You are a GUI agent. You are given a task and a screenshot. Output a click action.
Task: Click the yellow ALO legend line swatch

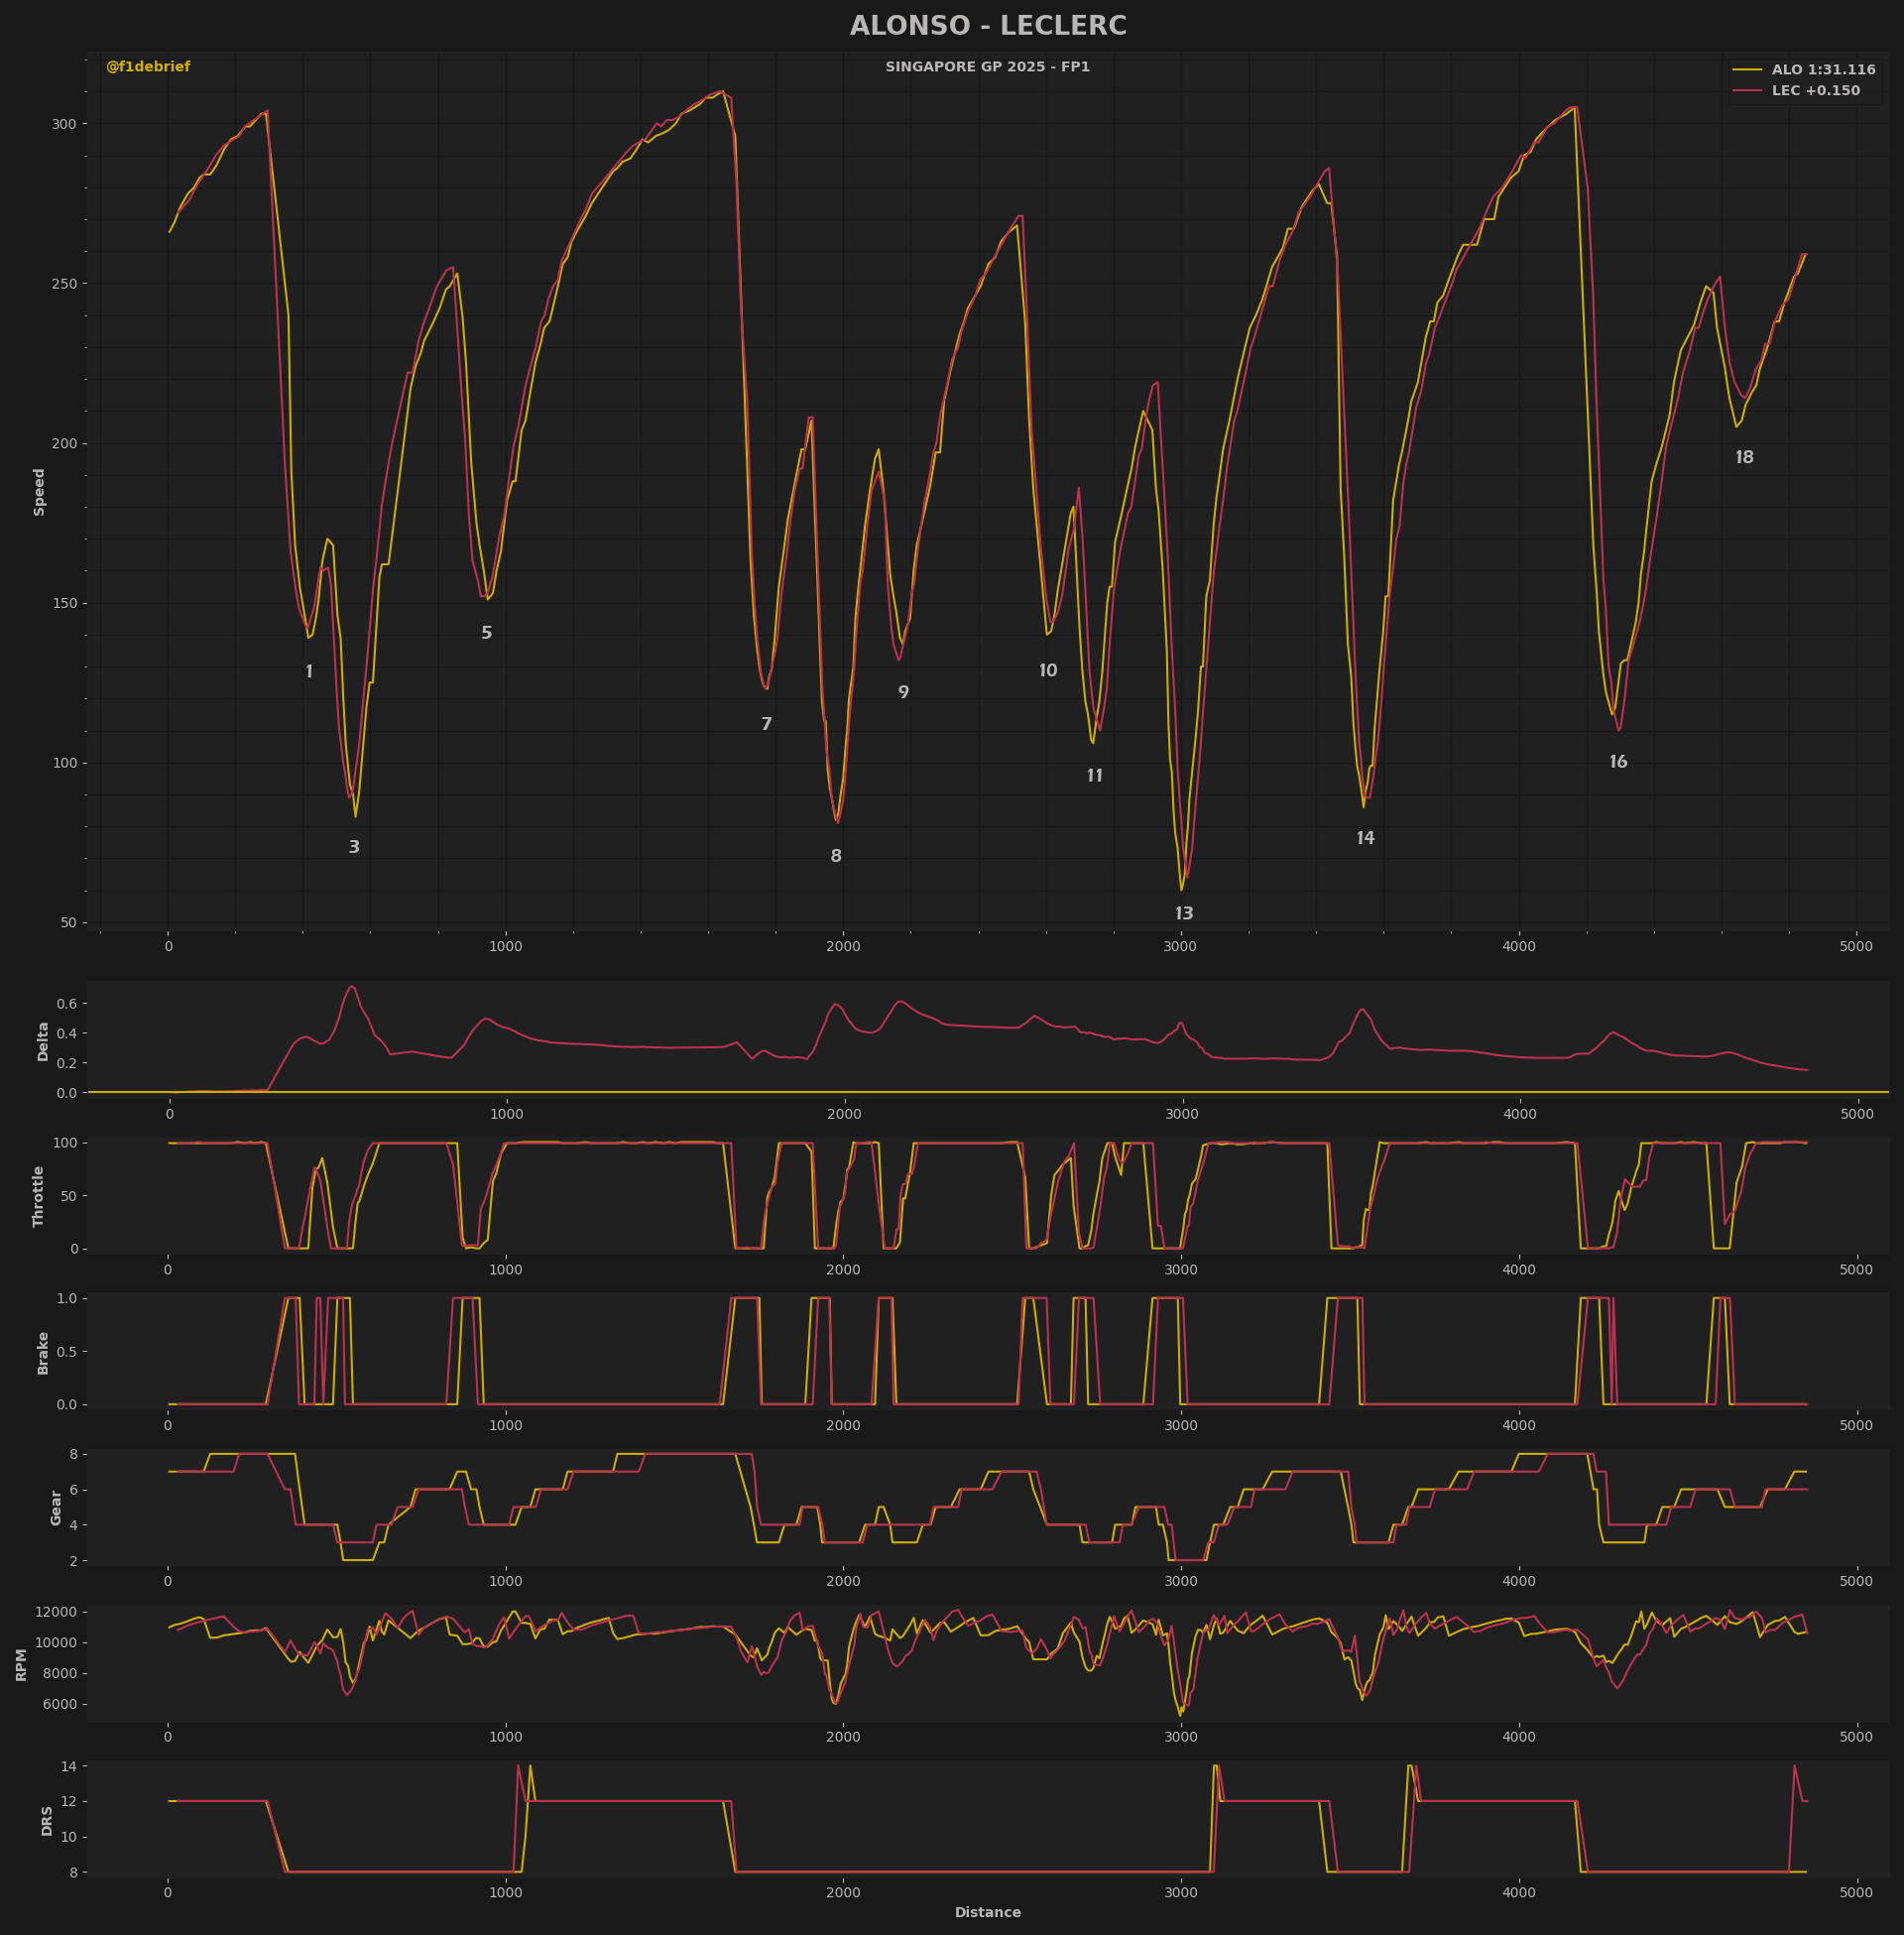pyautogui.click(x=1747, y=70)
